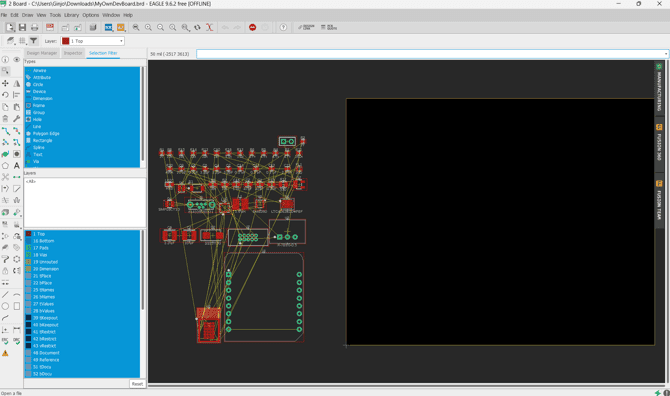Select the Text tool letter A

pyautogui.click(x=17, y=165)
